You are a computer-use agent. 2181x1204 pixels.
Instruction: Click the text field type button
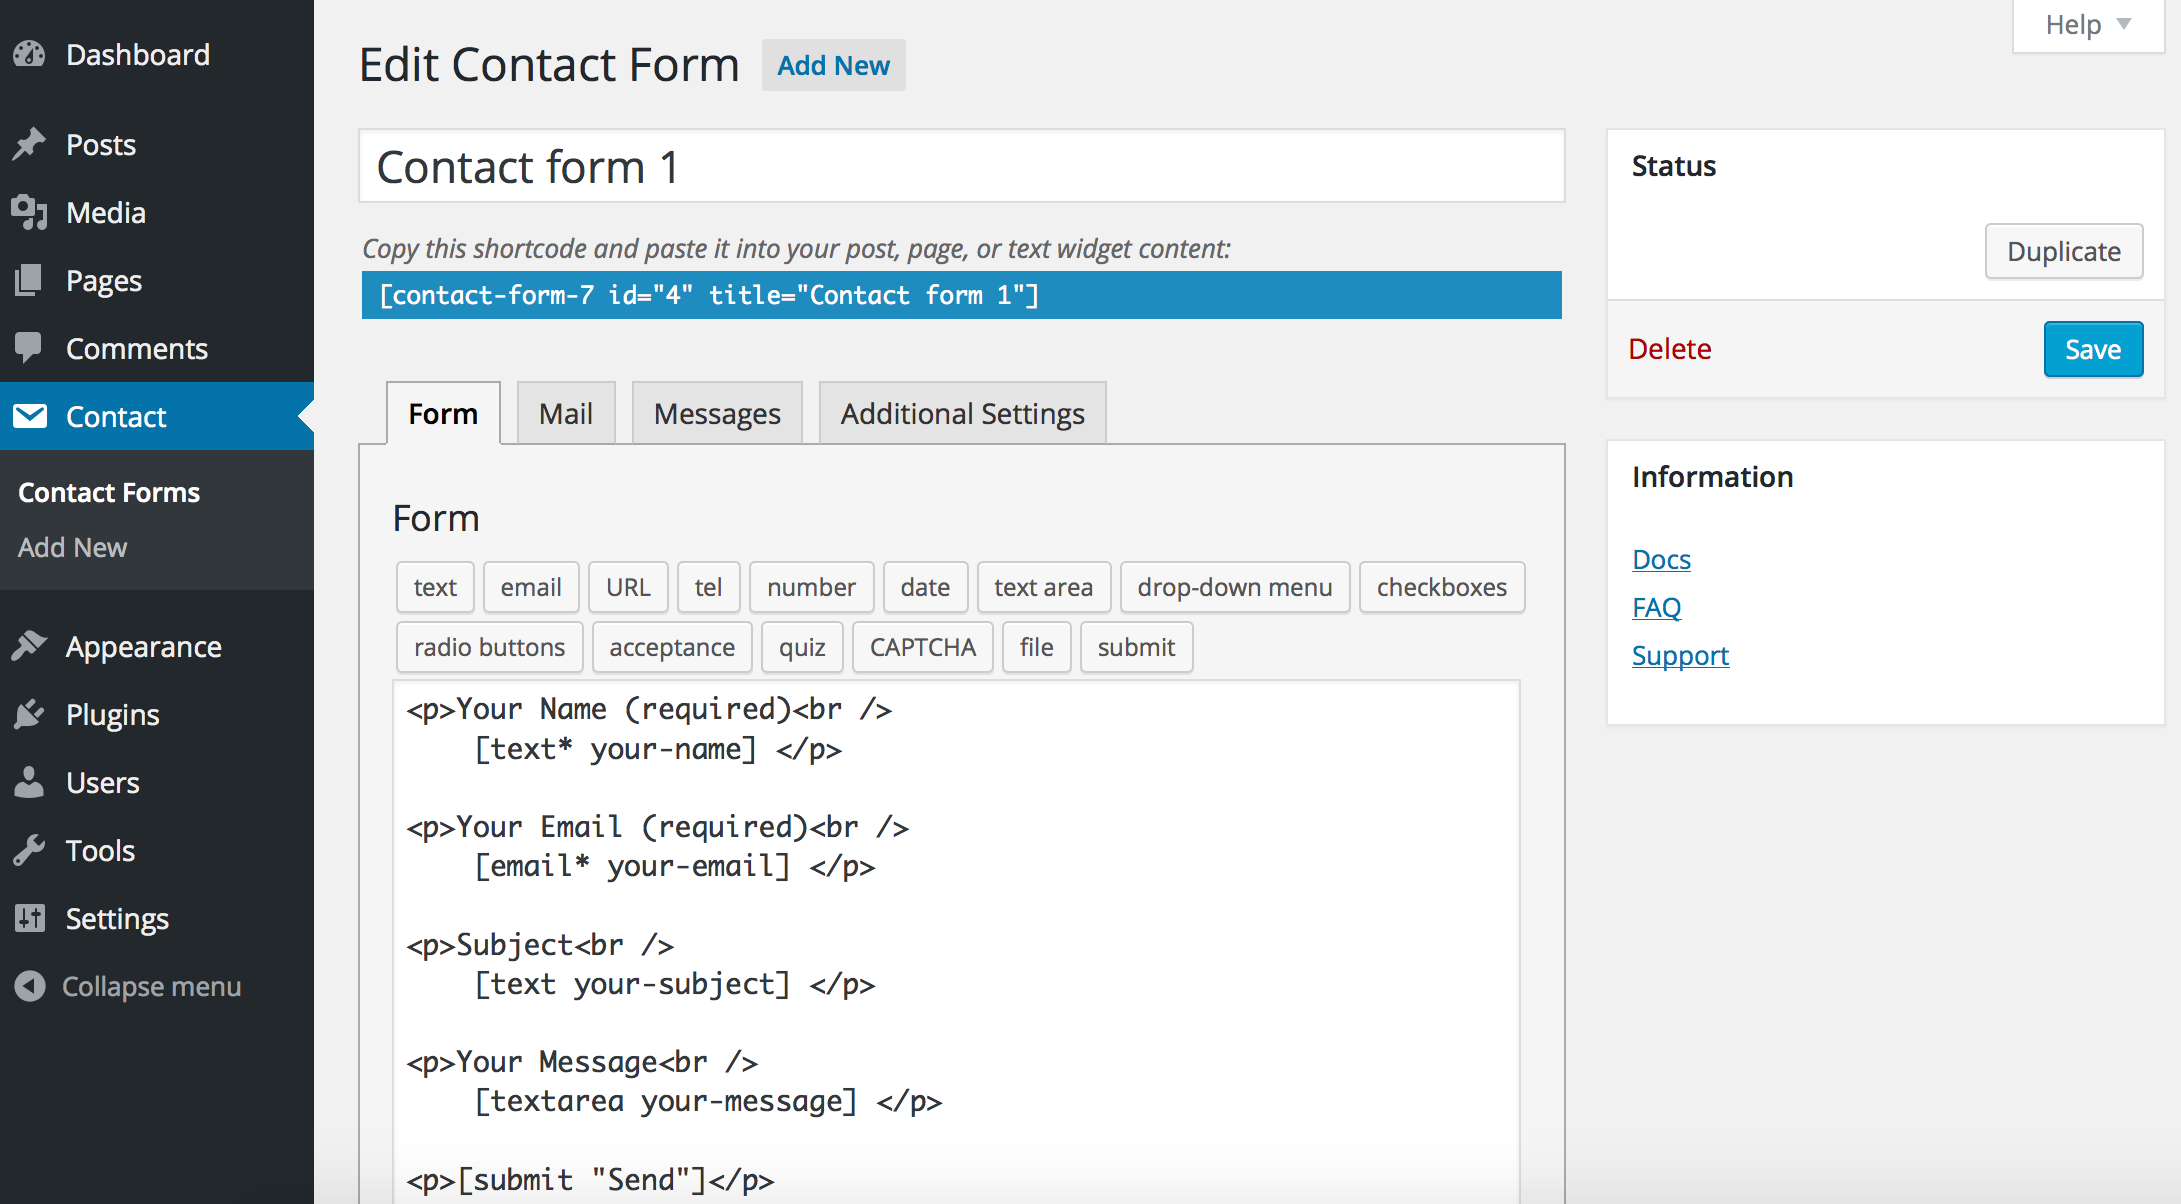click(433, 586)
